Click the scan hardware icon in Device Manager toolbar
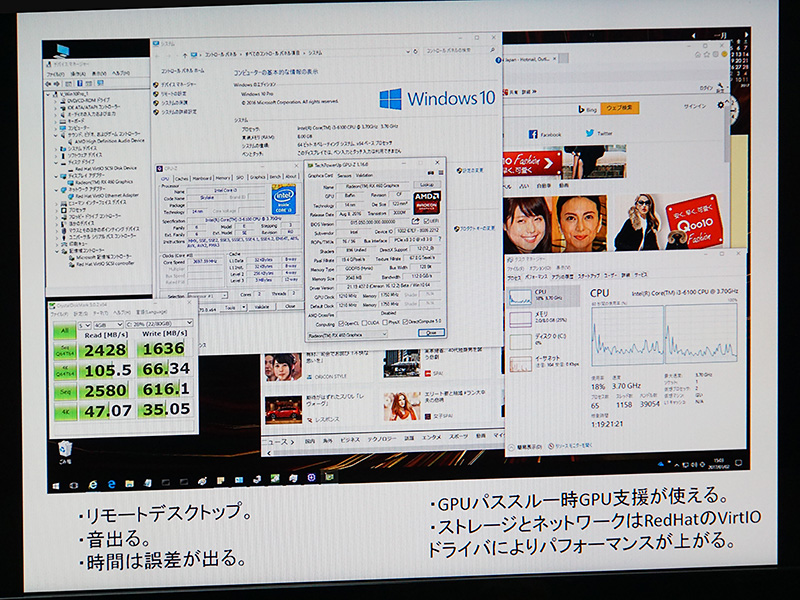Image resolution: width=800 pixels, height=600 pixels. 100,83
